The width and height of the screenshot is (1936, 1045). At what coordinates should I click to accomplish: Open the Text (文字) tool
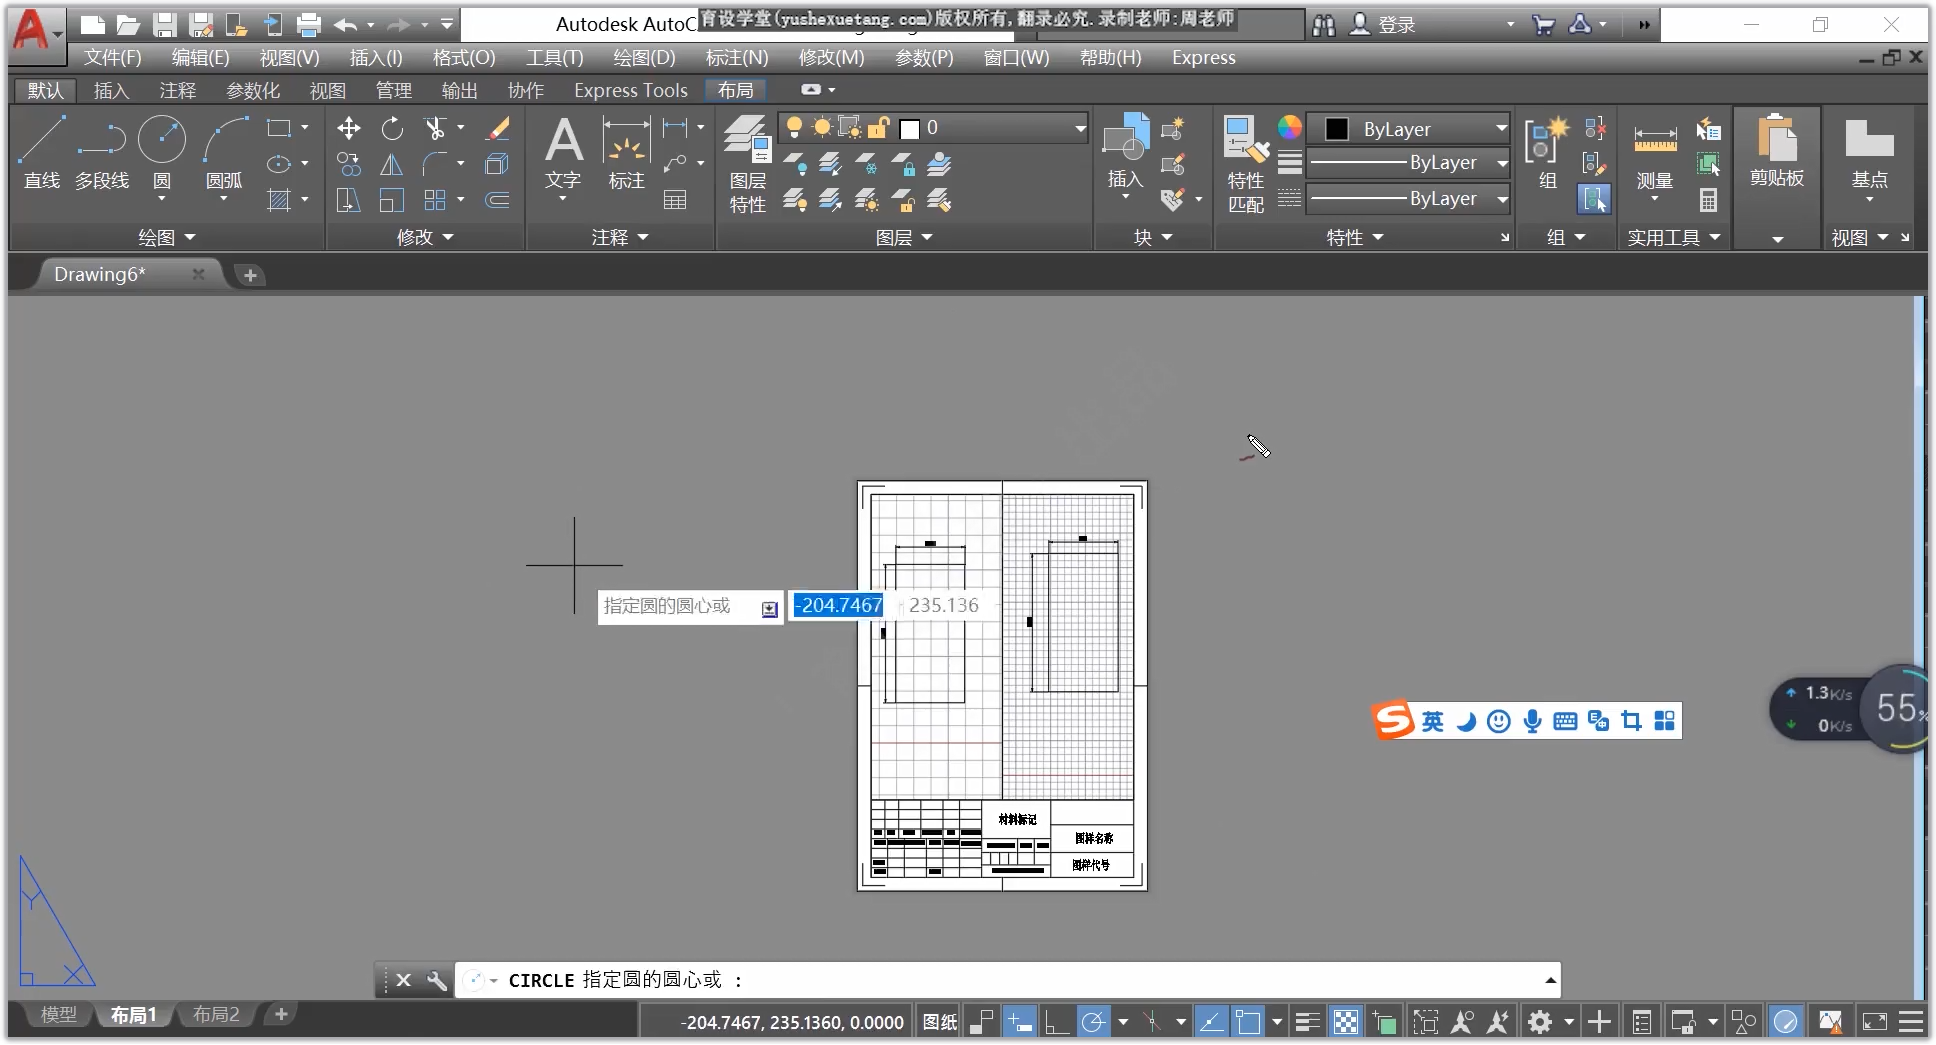(563, 152)
